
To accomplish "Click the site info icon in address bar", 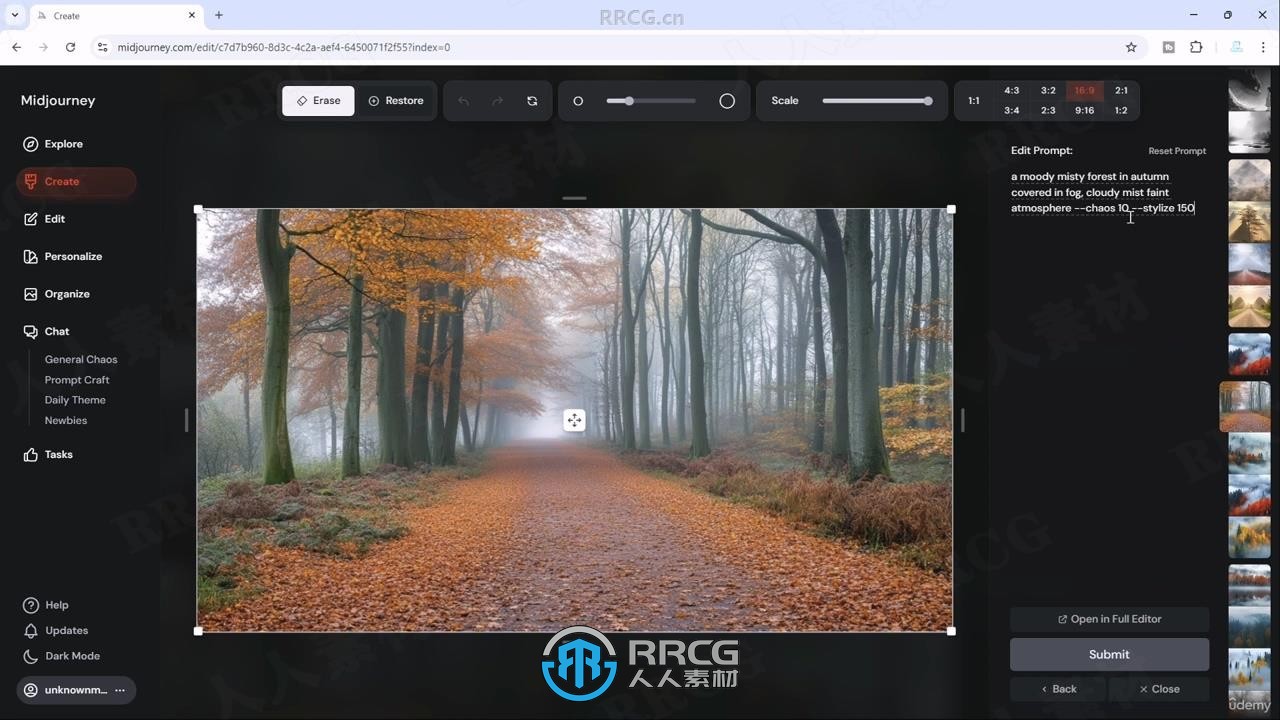I will click(x=102, y=47).
